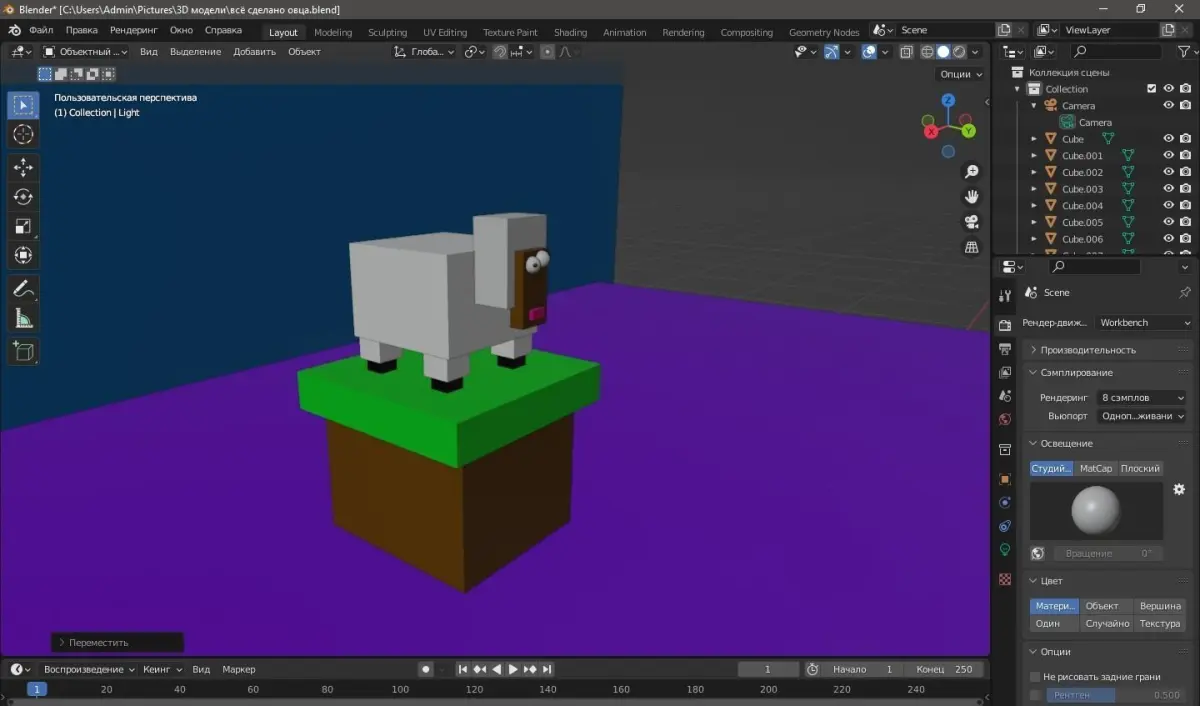Switch to the Sculpting workspace tab
The width and height of the screenshot is (1200, 706).
387,32
